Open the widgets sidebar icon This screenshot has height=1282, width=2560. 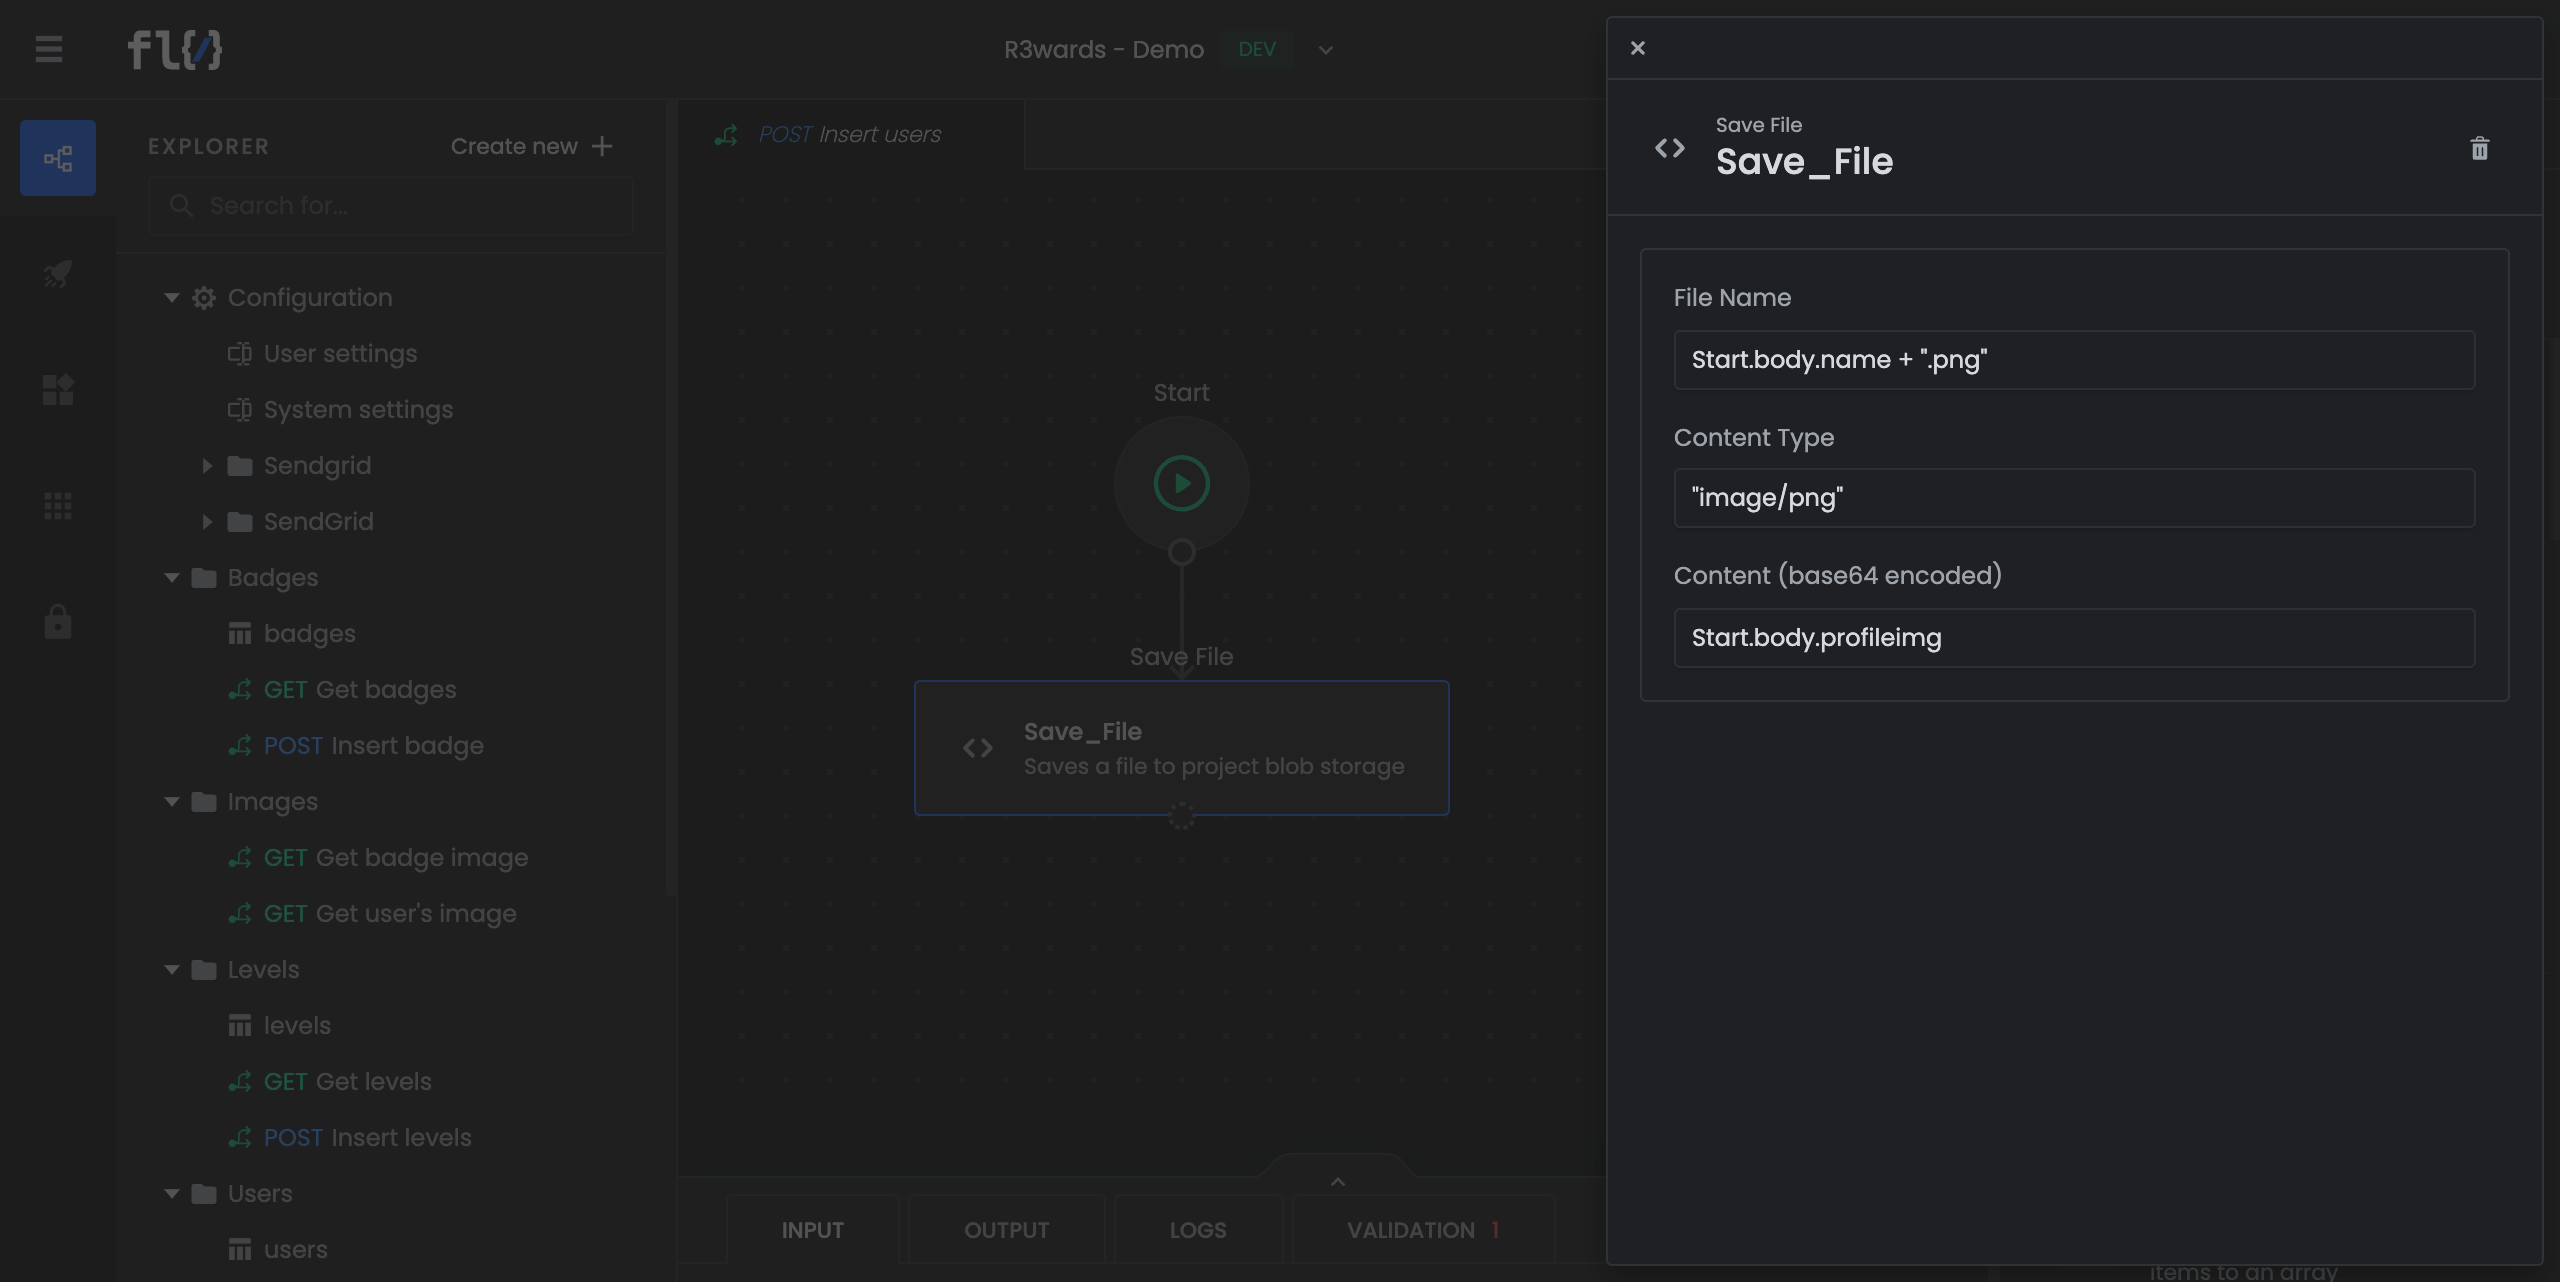point(58,389)
